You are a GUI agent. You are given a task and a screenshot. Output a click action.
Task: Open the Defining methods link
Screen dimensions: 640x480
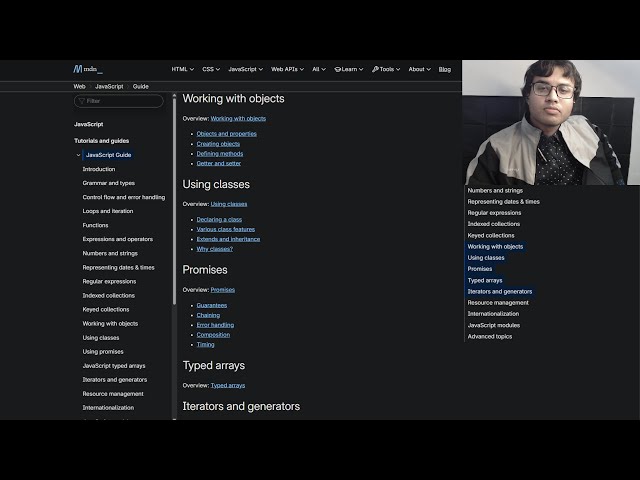click(x=220, y=154)
